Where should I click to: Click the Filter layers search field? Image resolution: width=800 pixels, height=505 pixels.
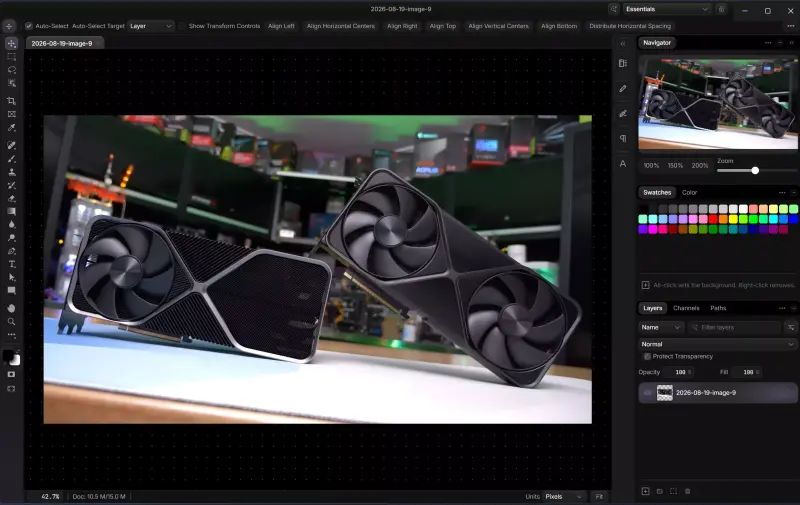735,327
